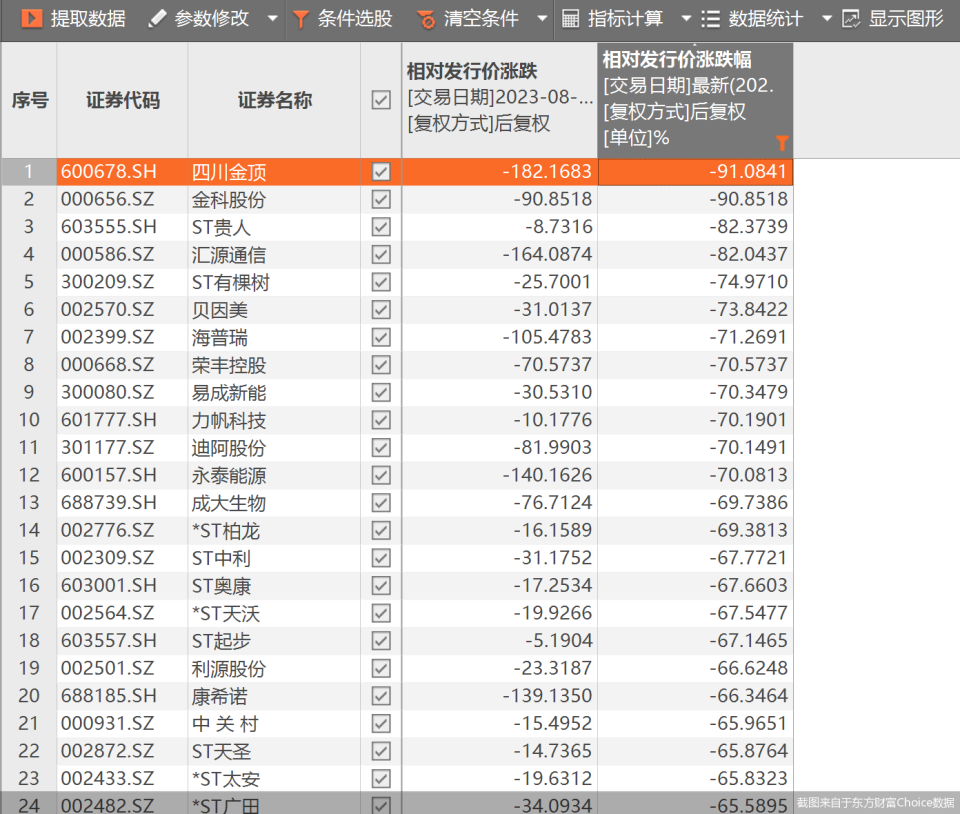This screenshot has width=960, height=814.
Task: Toggle the select-all checkbox in header
Action: click(381, 100)
